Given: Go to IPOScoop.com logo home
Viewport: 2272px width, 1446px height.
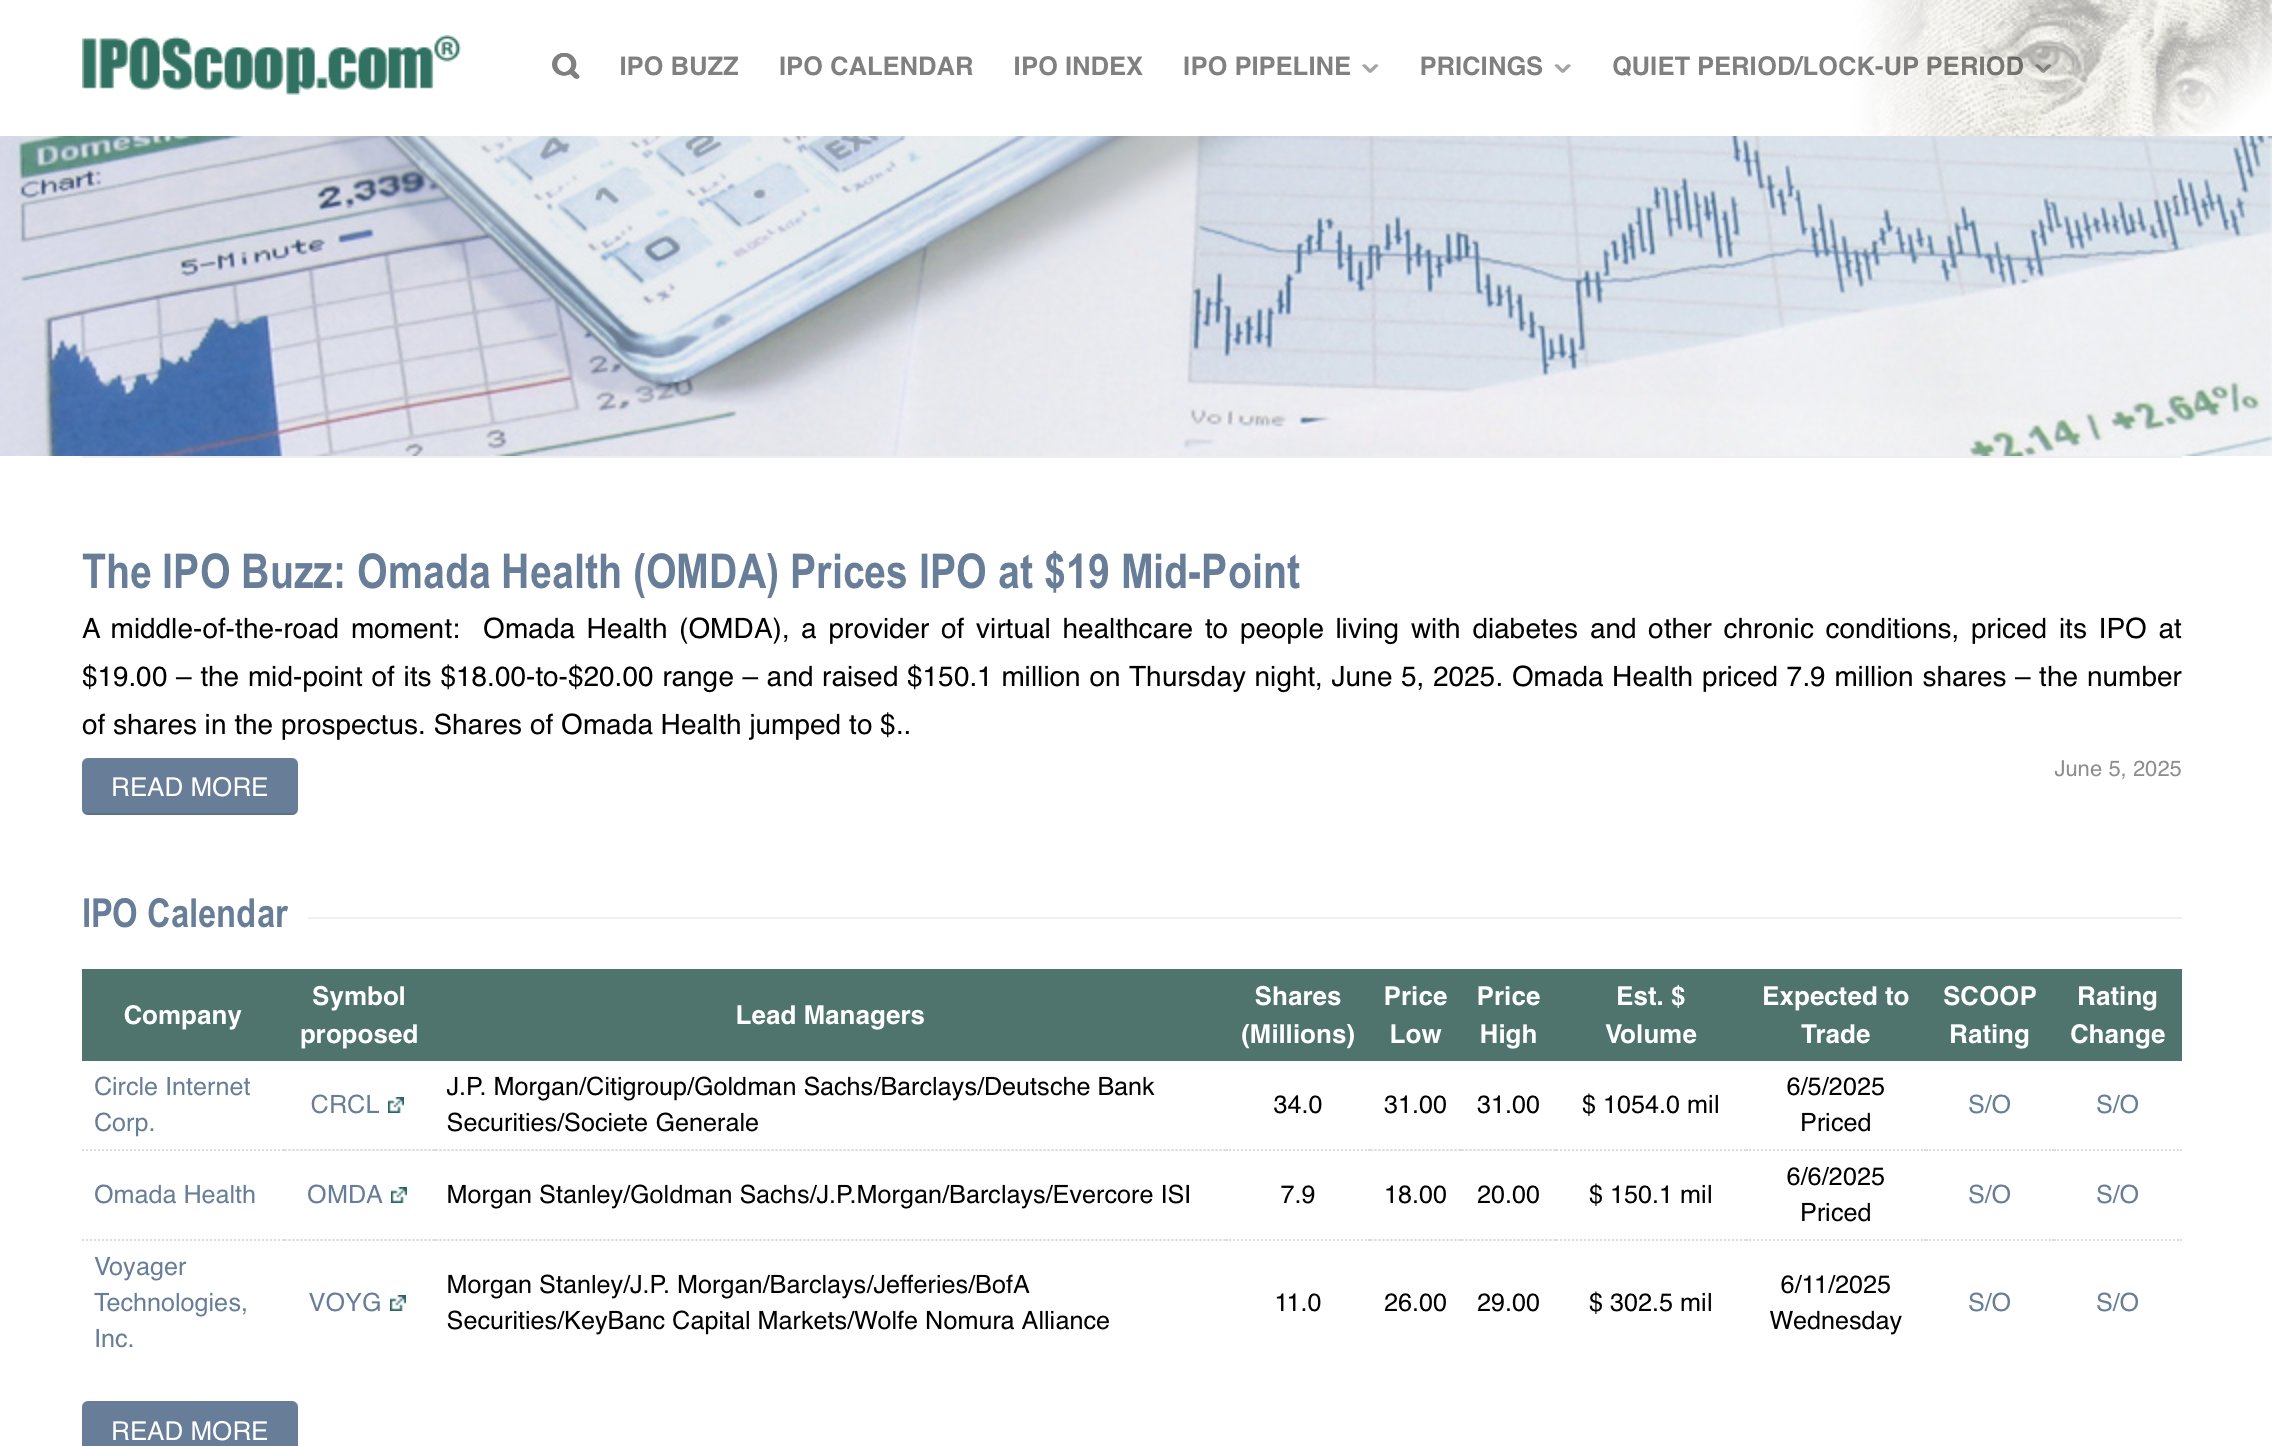Looking at the screenshot, I should click(x=270, y=64).
